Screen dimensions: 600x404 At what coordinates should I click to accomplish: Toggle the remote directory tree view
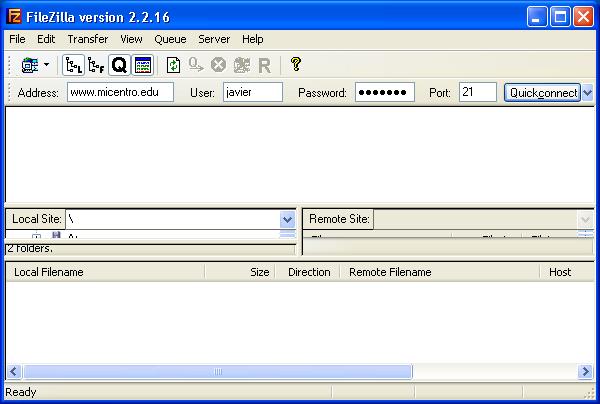[96, 65]
